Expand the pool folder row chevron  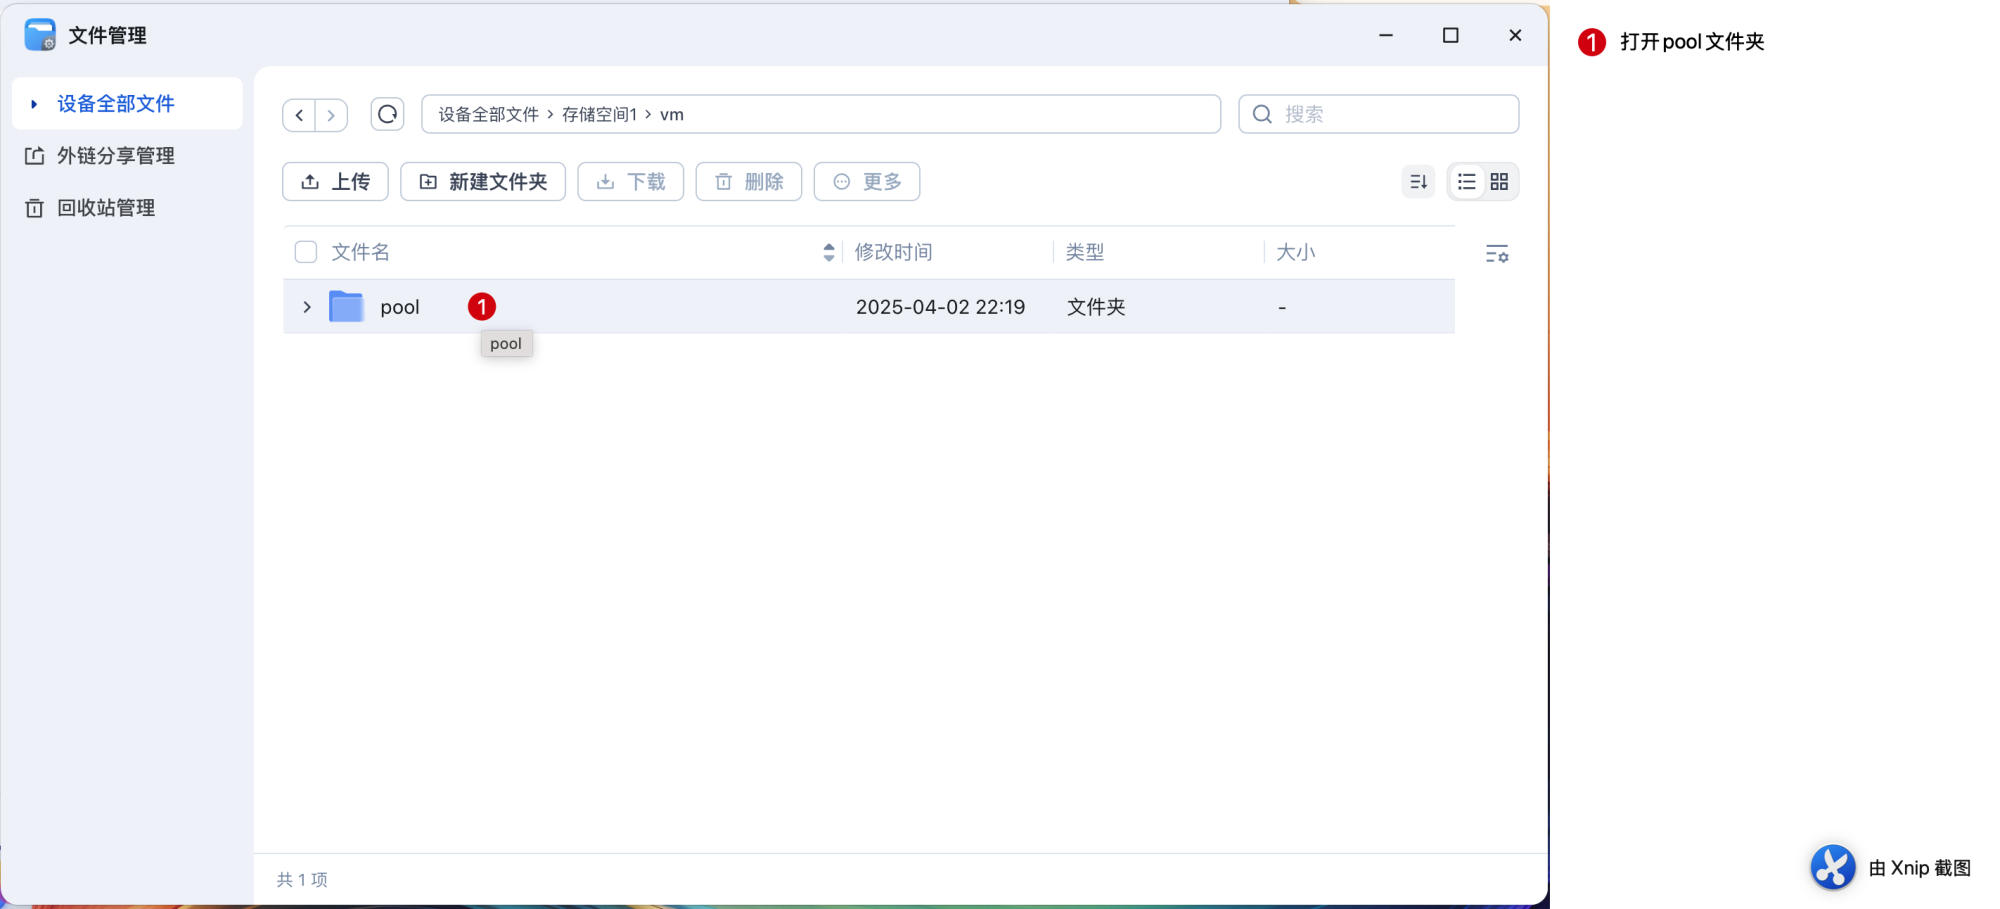[x=307, y=307]
